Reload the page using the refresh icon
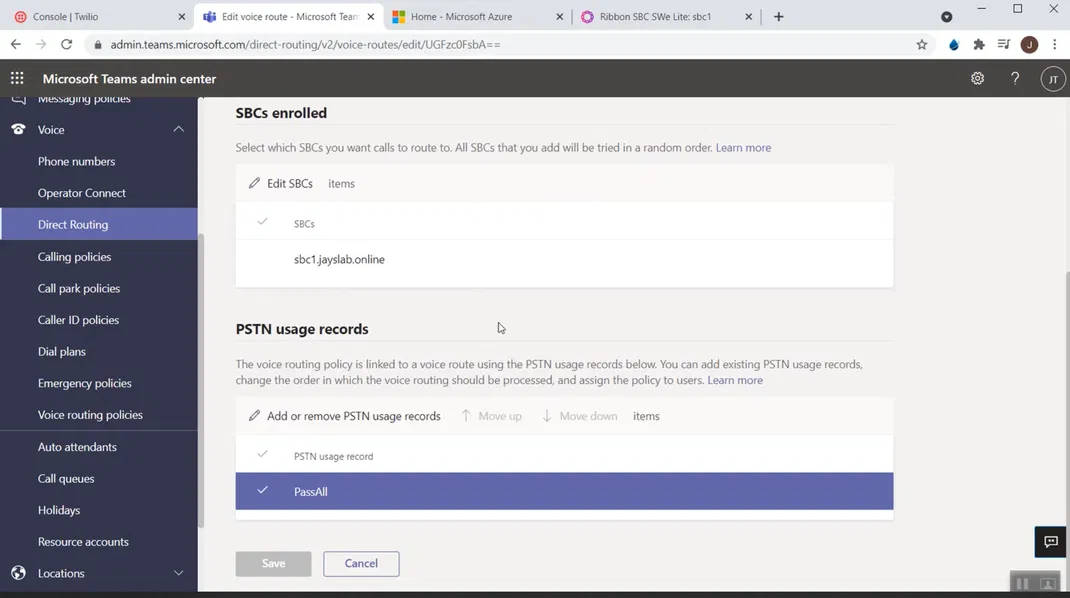The height and width of the screenshot is (598, 1070). click(67, 45)
